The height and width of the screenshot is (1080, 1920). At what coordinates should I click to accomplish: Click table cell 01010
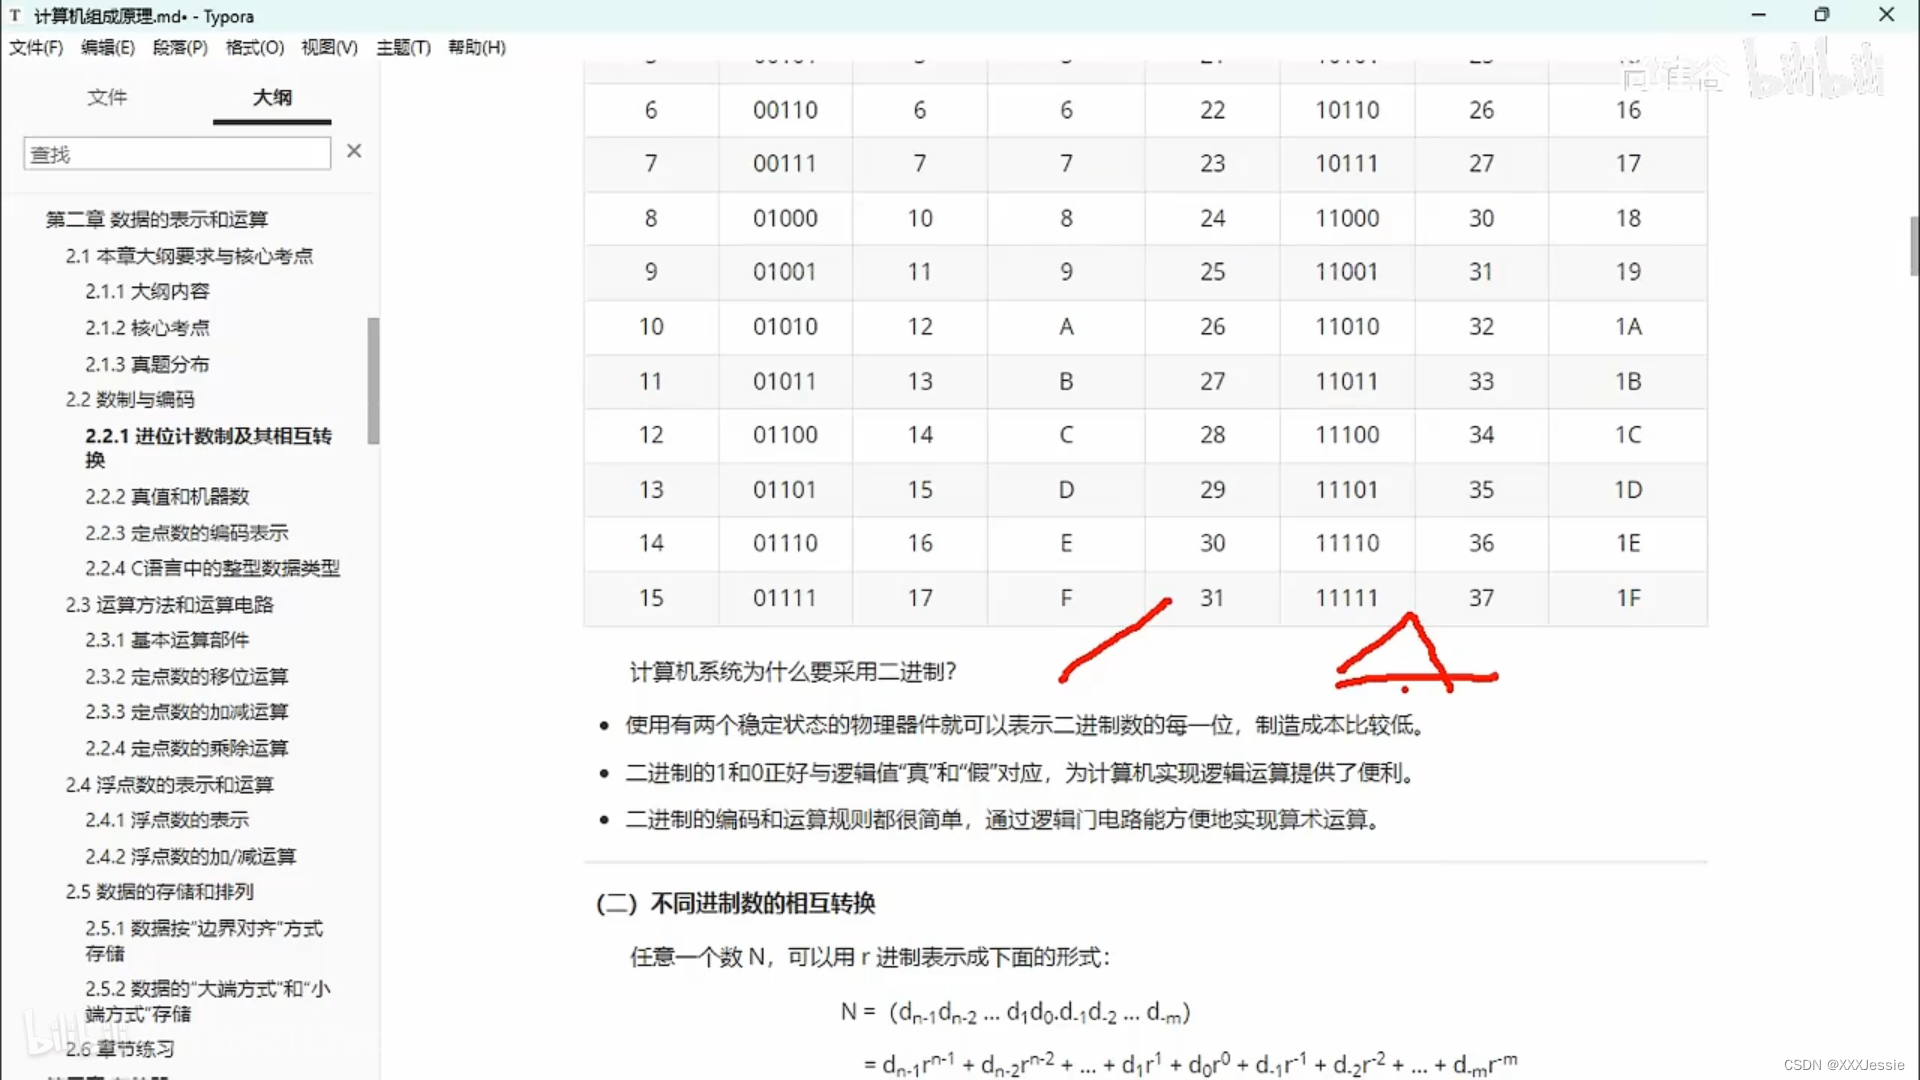[785, 326]
